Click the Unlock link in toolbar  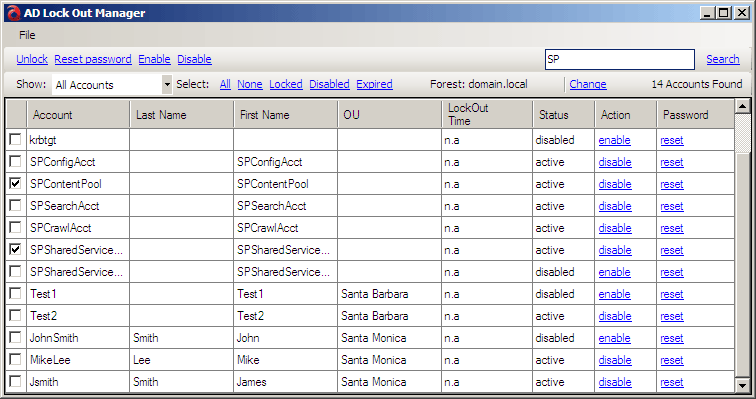pos(32,59)
